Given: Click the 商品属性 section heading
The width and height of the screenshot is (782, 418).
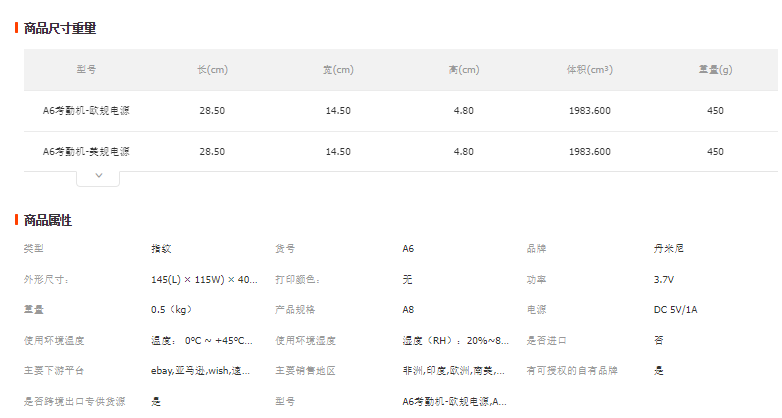Looking at the screenshot, I should pos(48,220).
